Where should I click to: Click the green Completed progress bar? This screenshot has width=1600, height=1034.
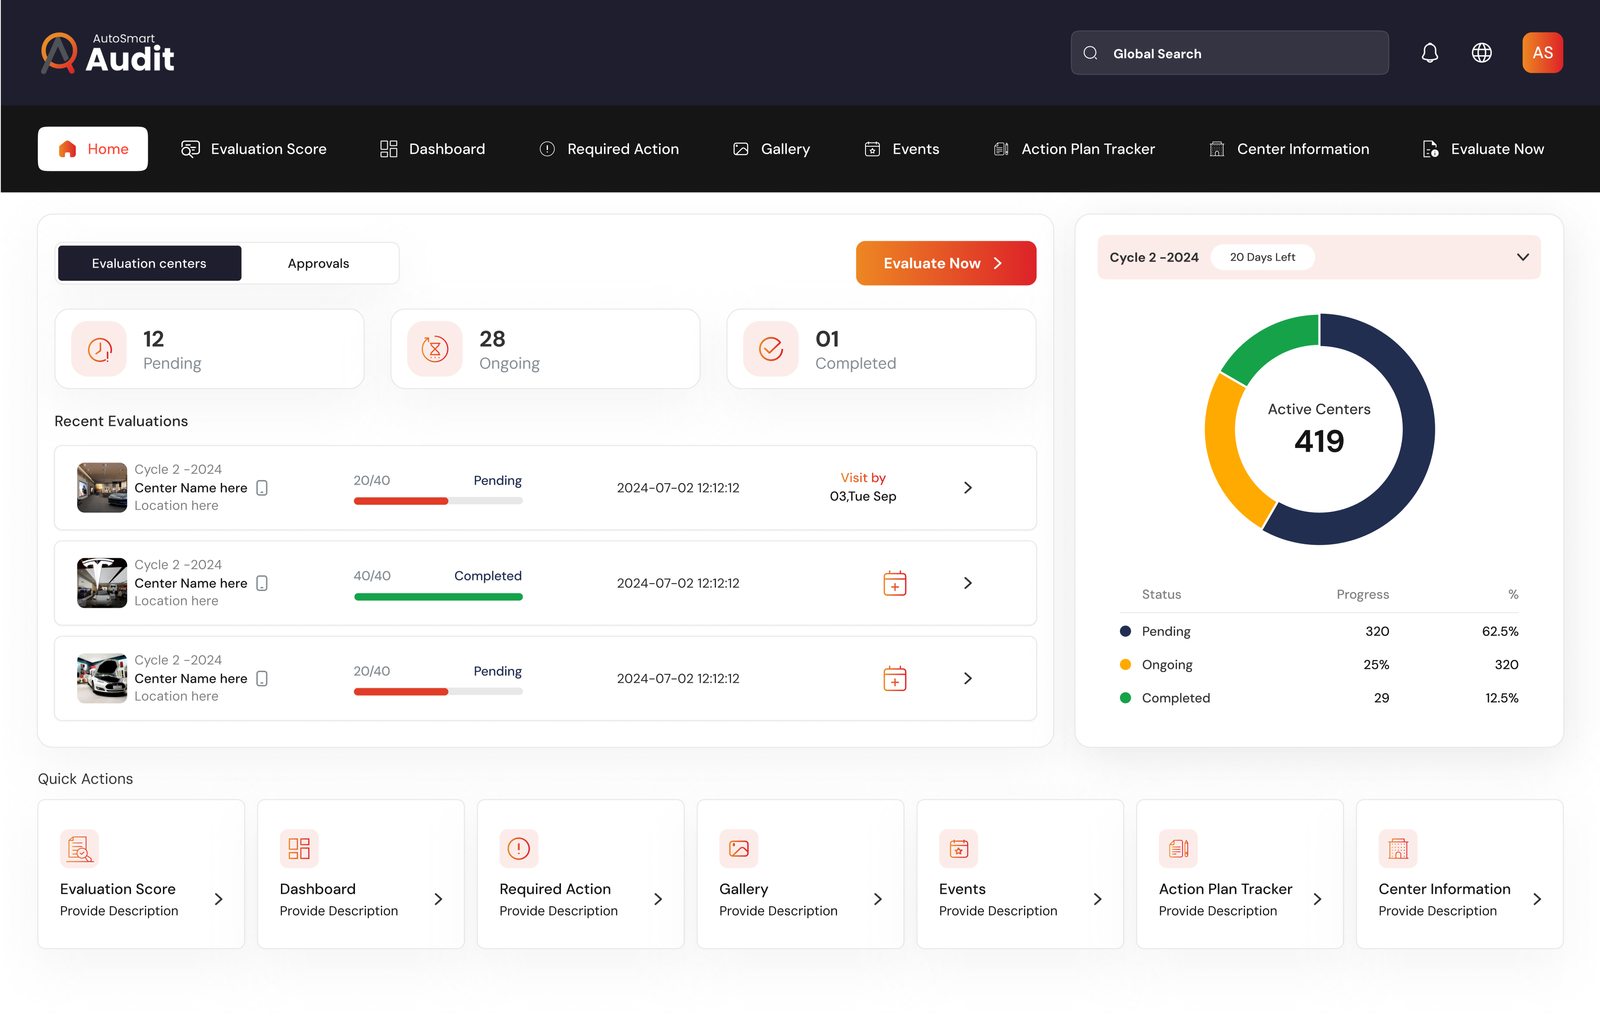point(438,597)
